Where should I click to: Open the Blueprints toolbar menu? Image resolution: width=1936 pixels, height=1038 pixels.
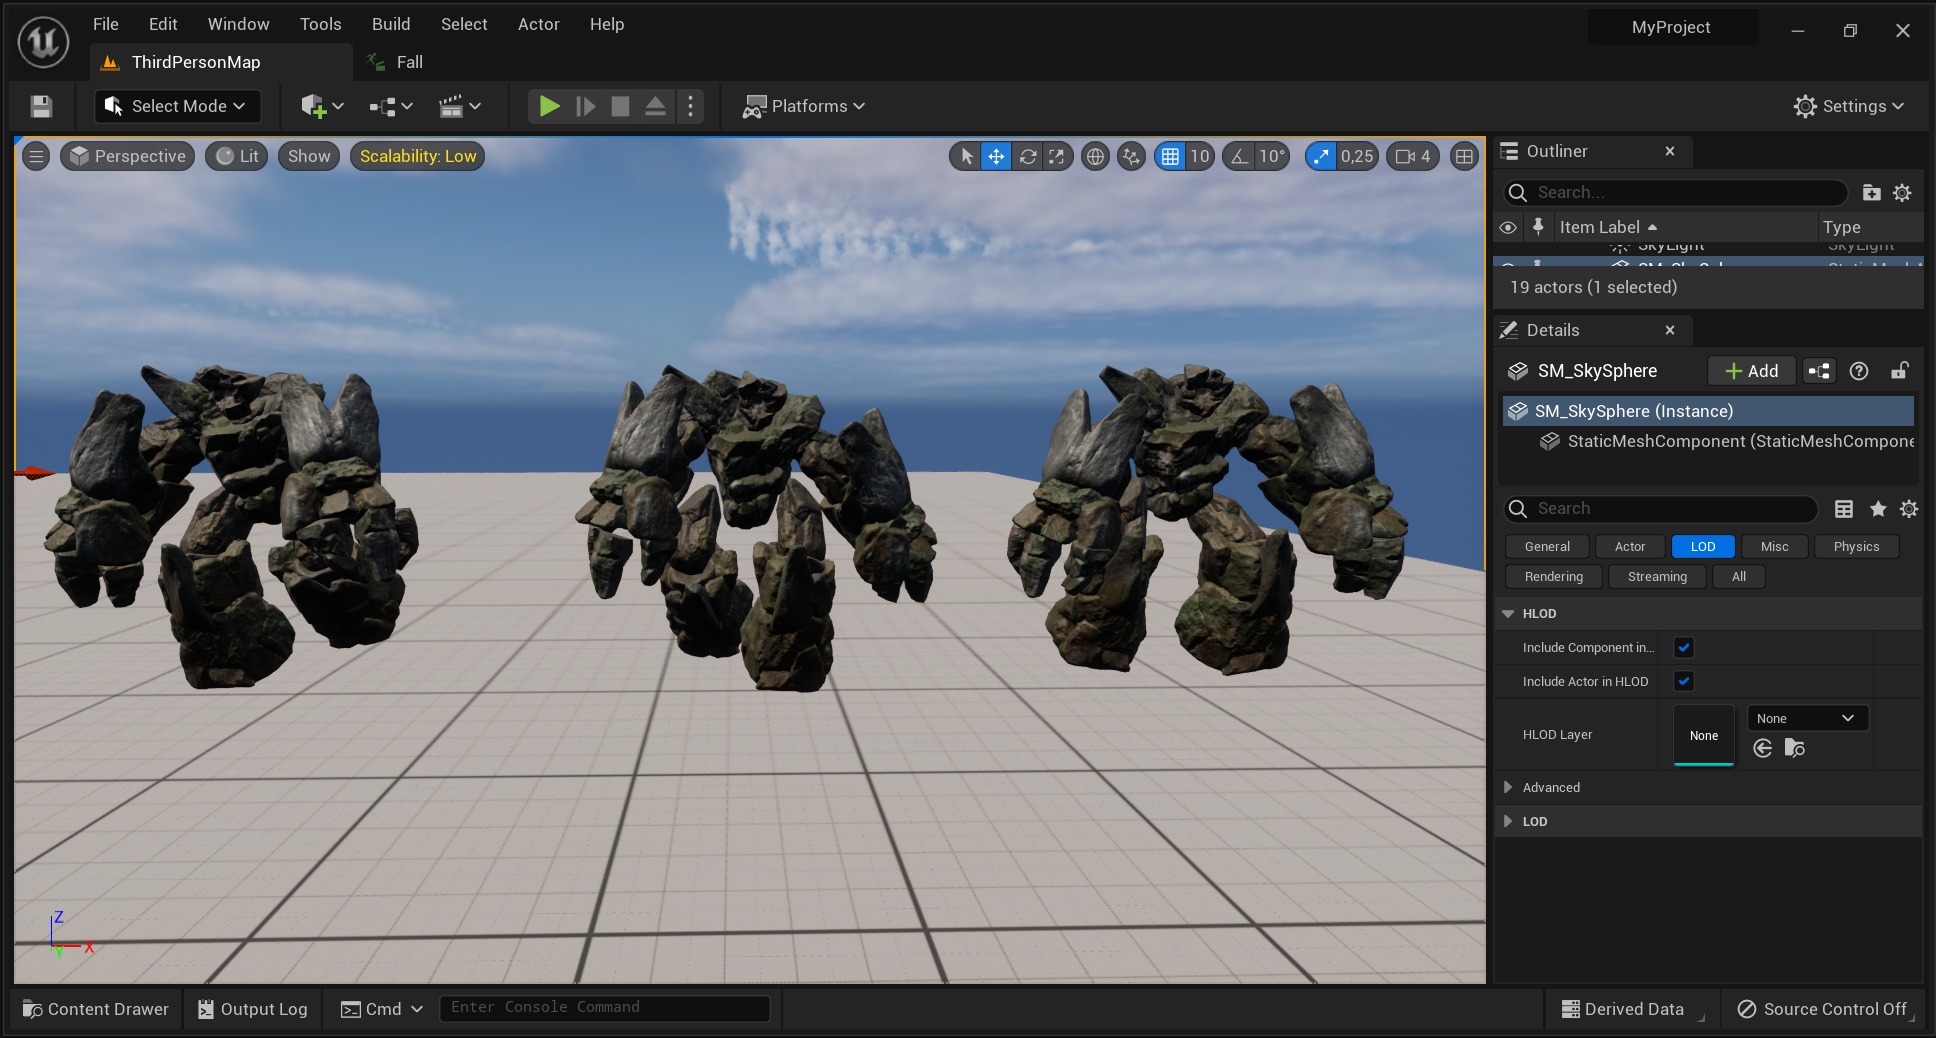390,106
